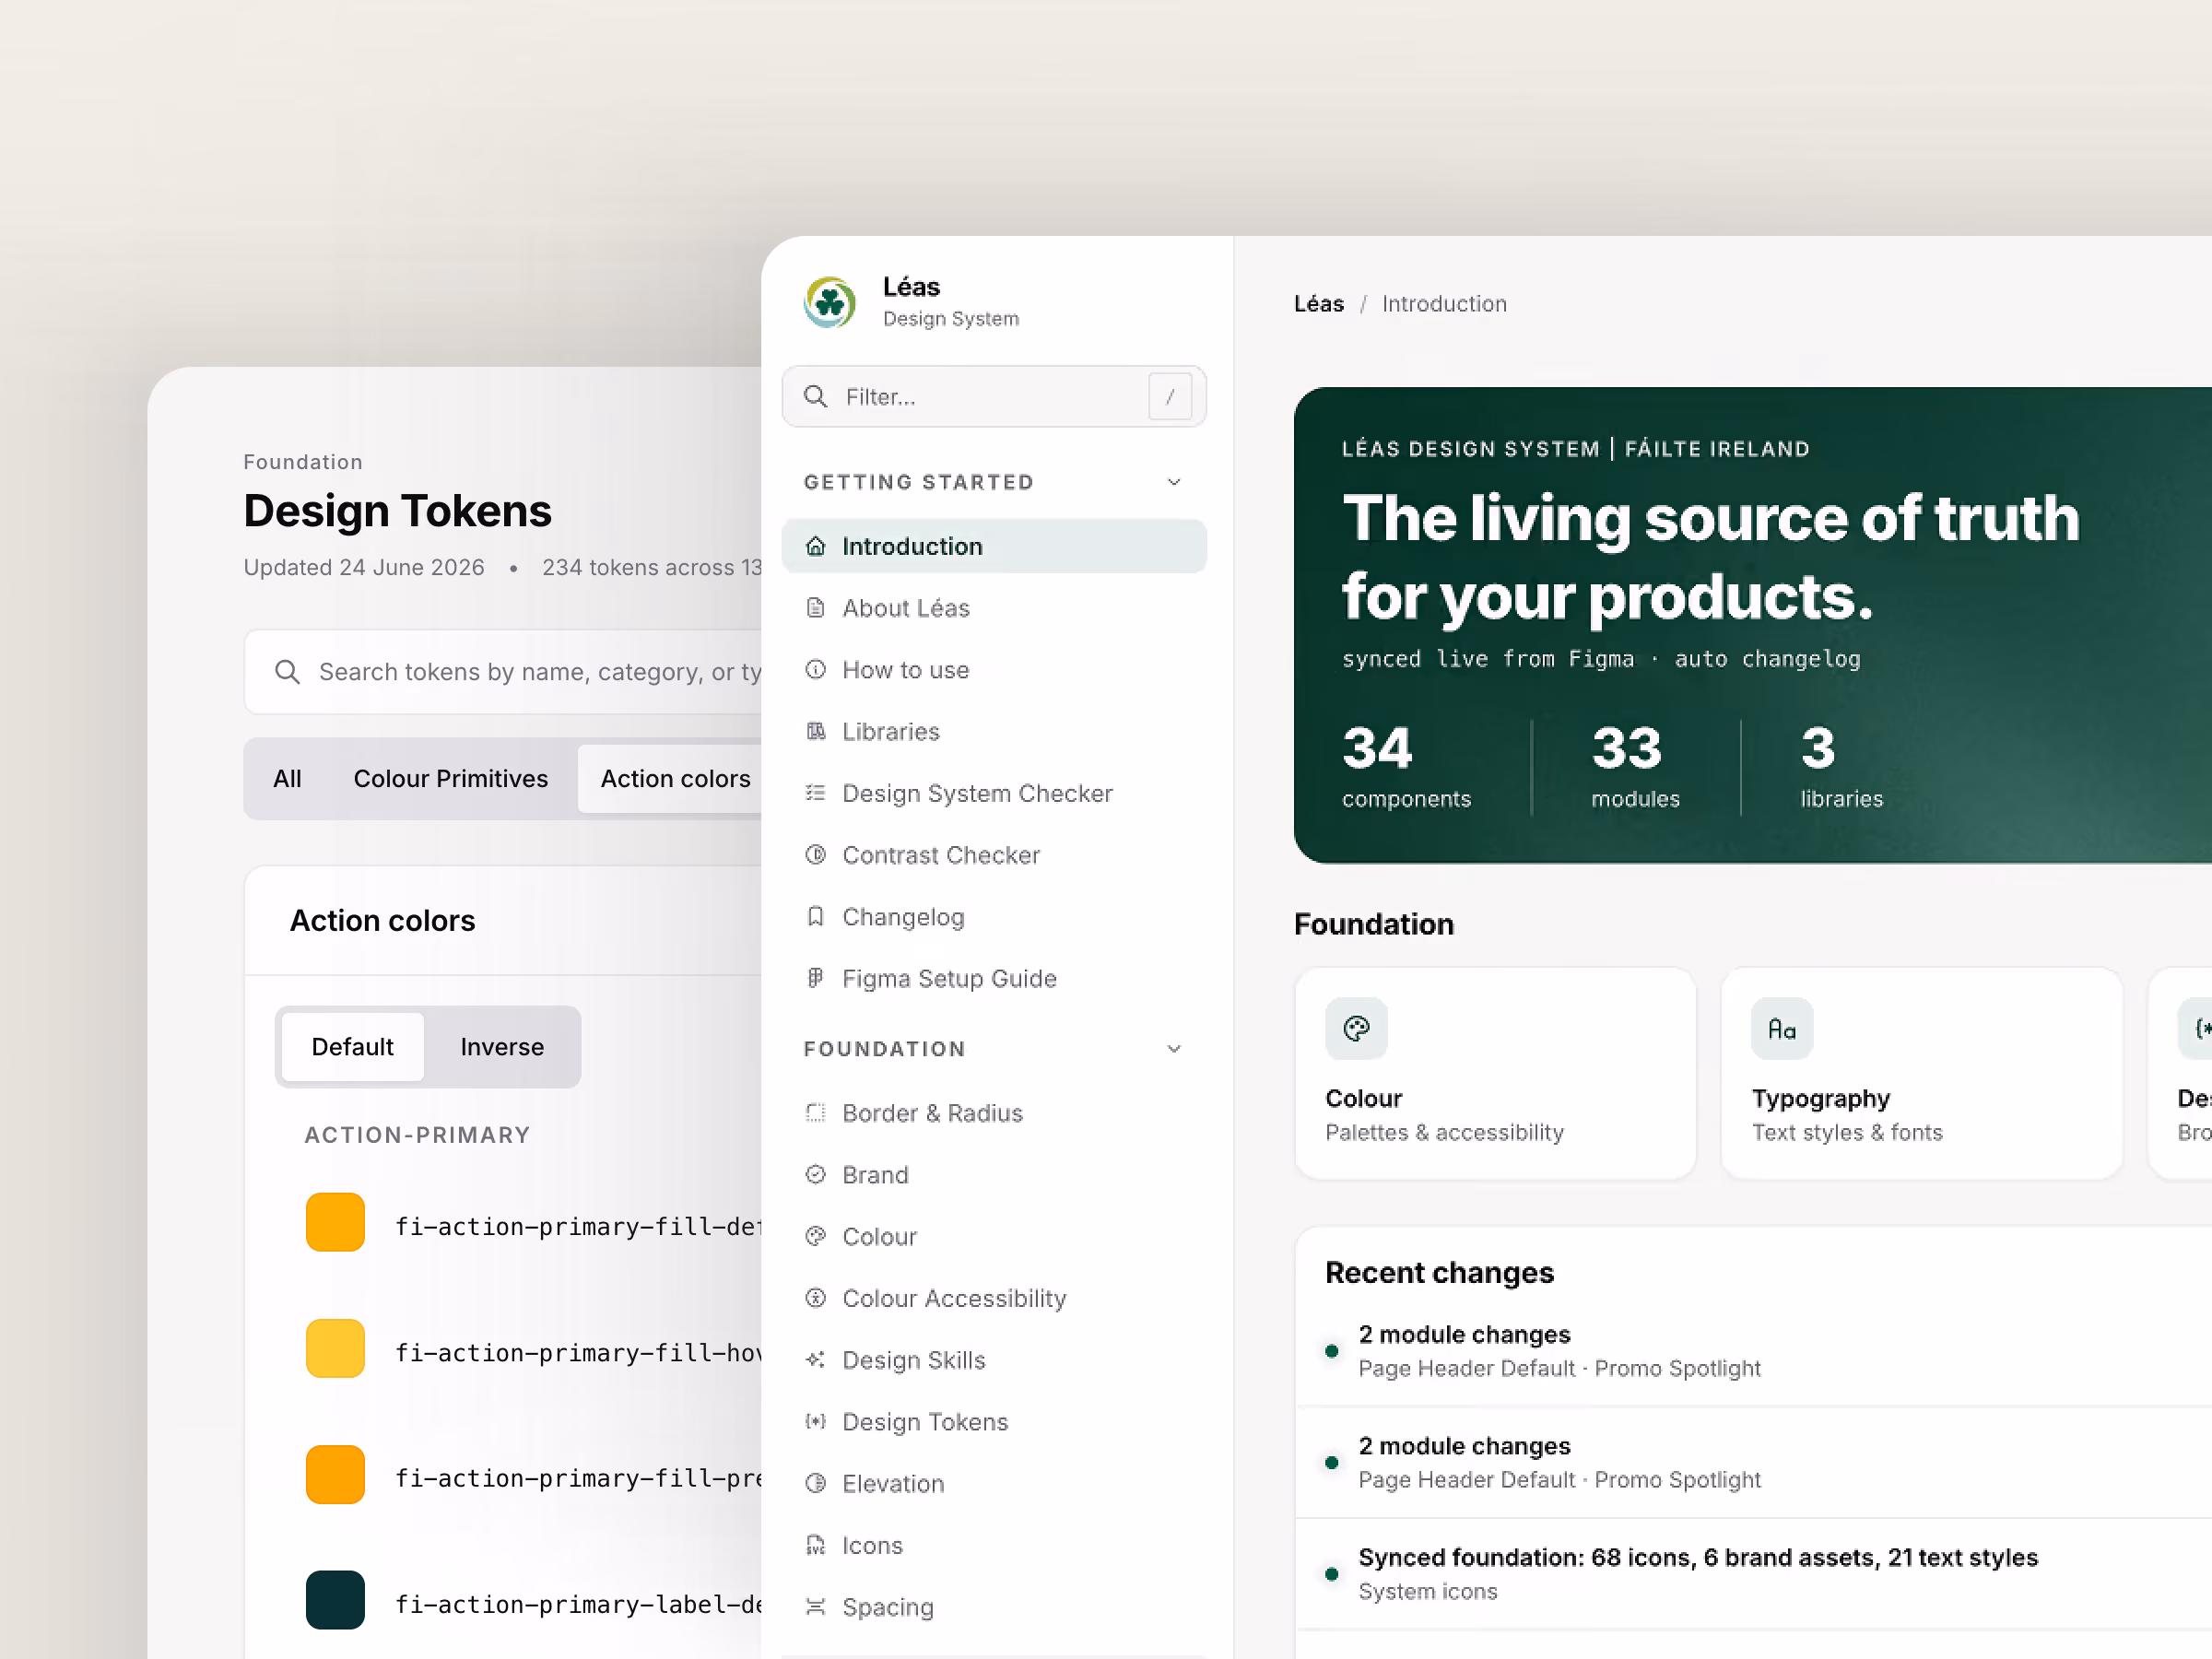The width and height of the screenshot is (2212, 1659).
Task: Select the All tab in Design Tokens
Action: [x=287, y=779]
